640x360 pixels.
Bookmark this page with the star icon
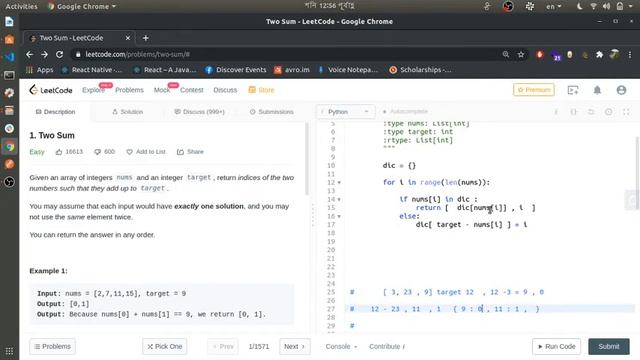coord(521,54)
